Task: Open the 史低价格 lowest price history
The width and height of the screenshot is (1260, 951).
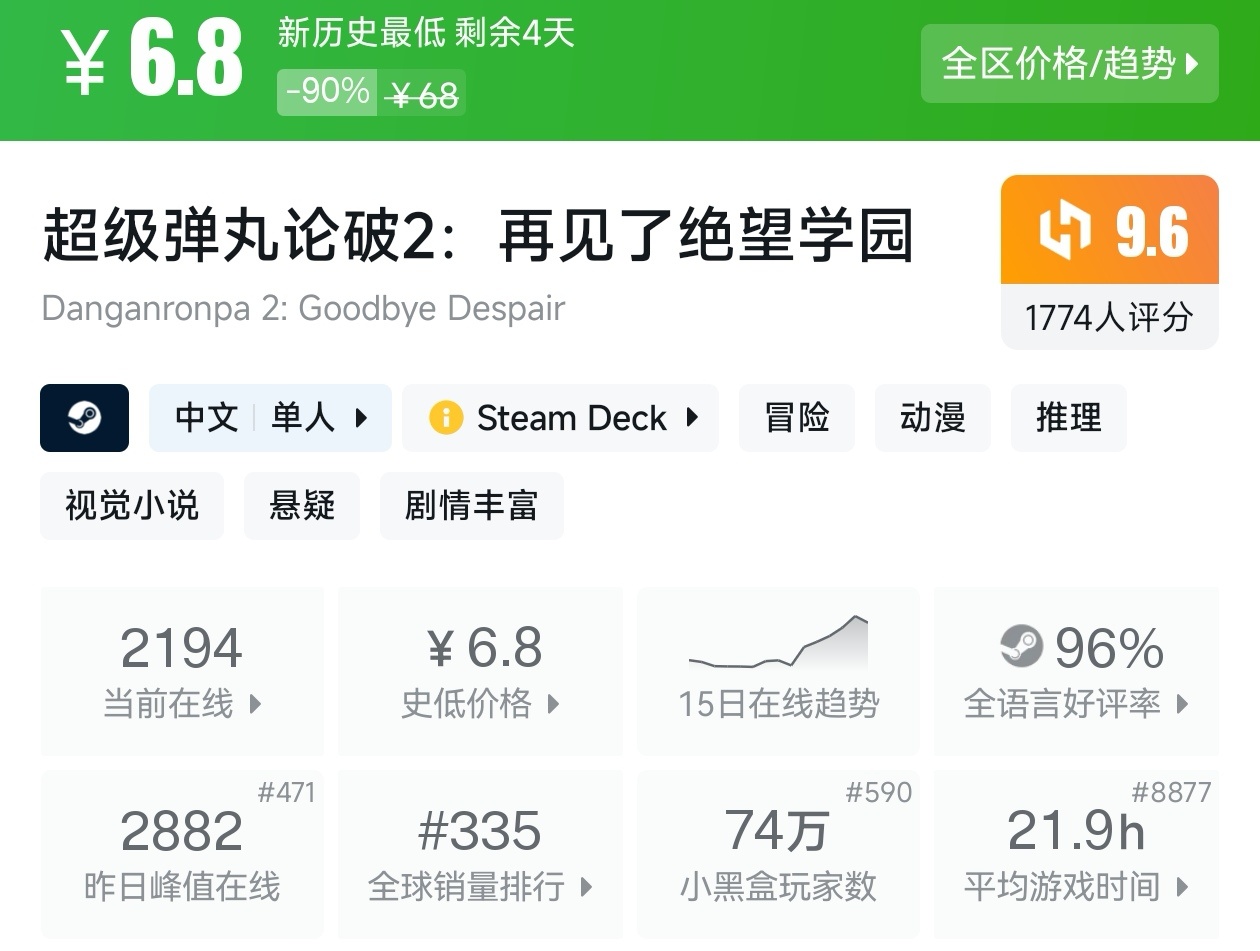Action: point(480,704)
